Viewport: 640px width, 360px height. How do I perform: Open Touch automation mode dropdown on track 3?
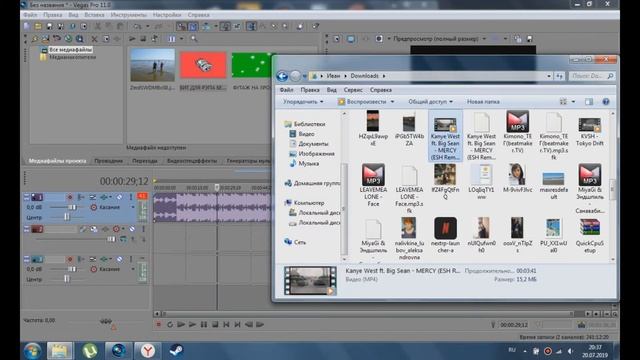[133, 269]
